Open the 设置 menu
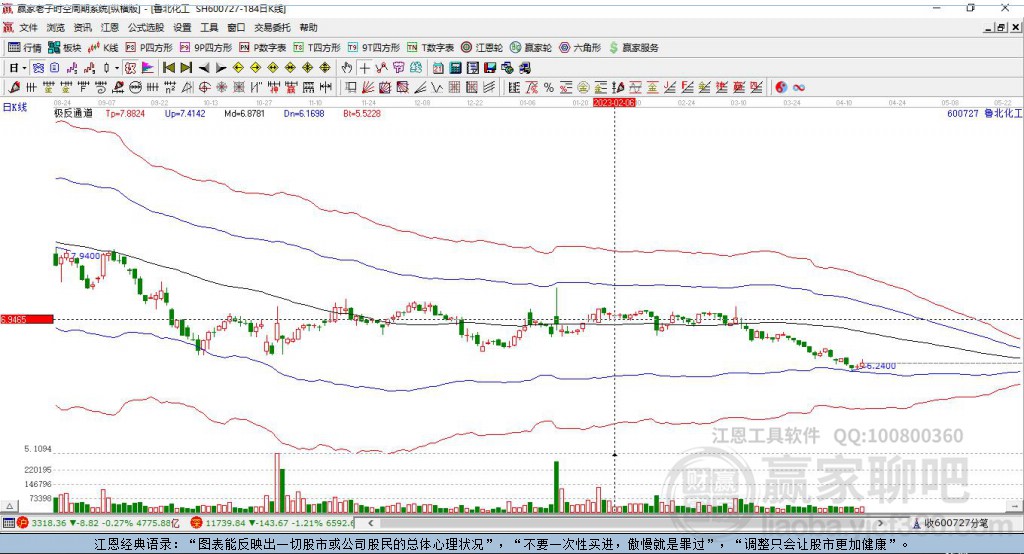This screenshot has width=1024, height=554. (182, 27)
